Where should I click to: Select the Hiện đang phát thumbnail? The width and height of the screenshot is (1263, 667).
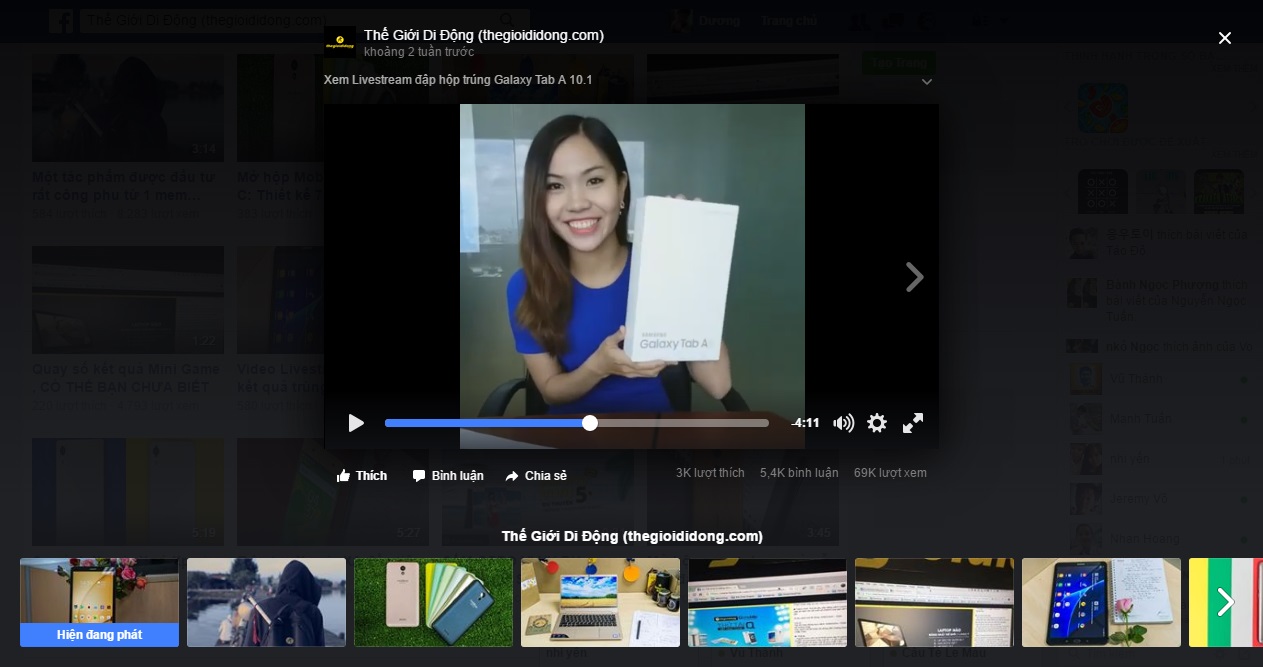[x=99, y=602]
